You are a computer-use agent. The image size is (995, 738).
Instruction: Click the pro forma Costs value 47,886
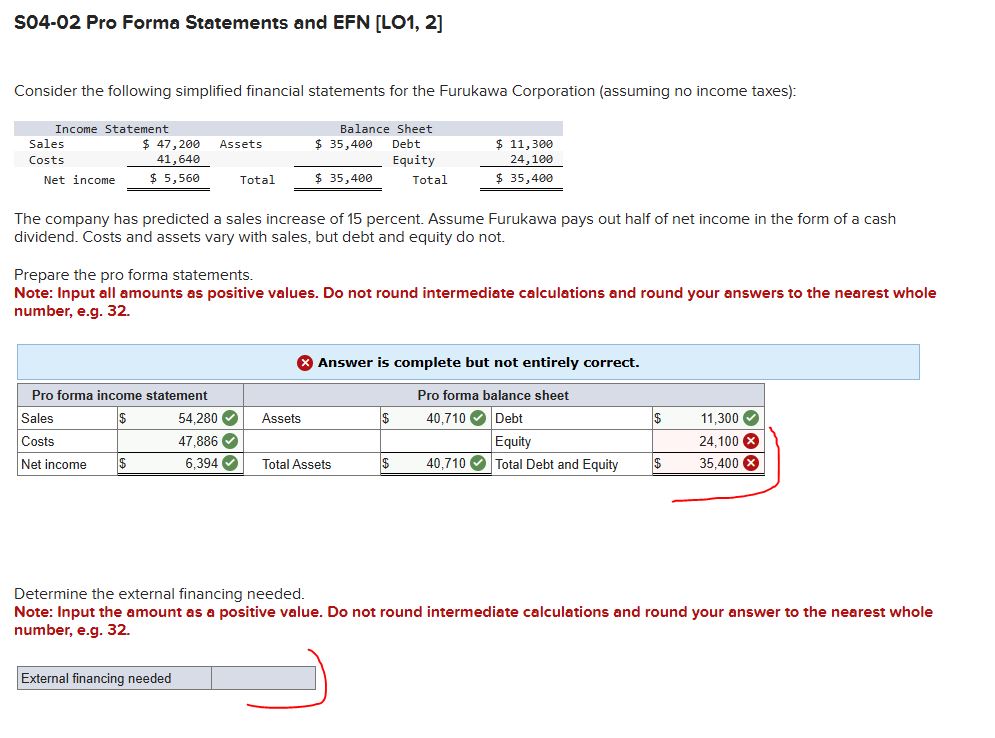pos(198,441)
